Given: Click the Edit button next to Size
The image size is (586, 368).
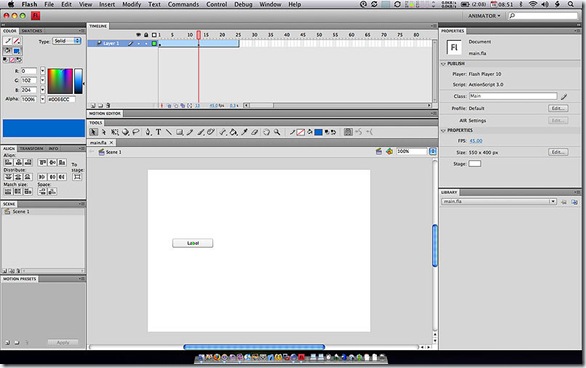Looking at the screenshot, I should (x=558, y=152).
